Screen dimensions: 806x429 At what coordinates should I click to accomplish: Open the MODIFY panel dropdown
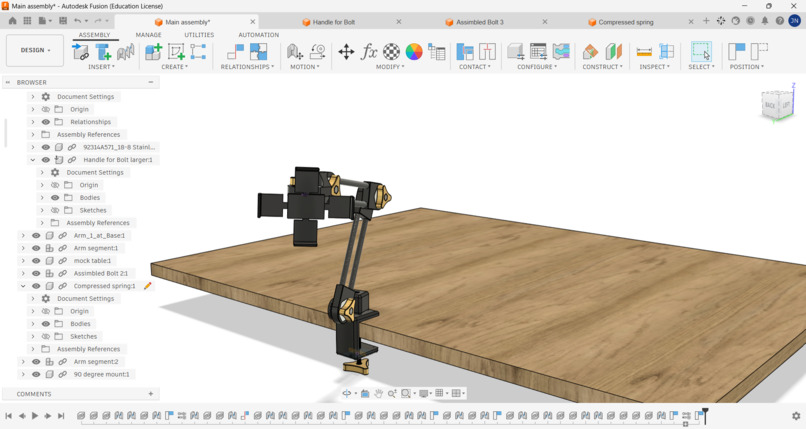point(390,67)
